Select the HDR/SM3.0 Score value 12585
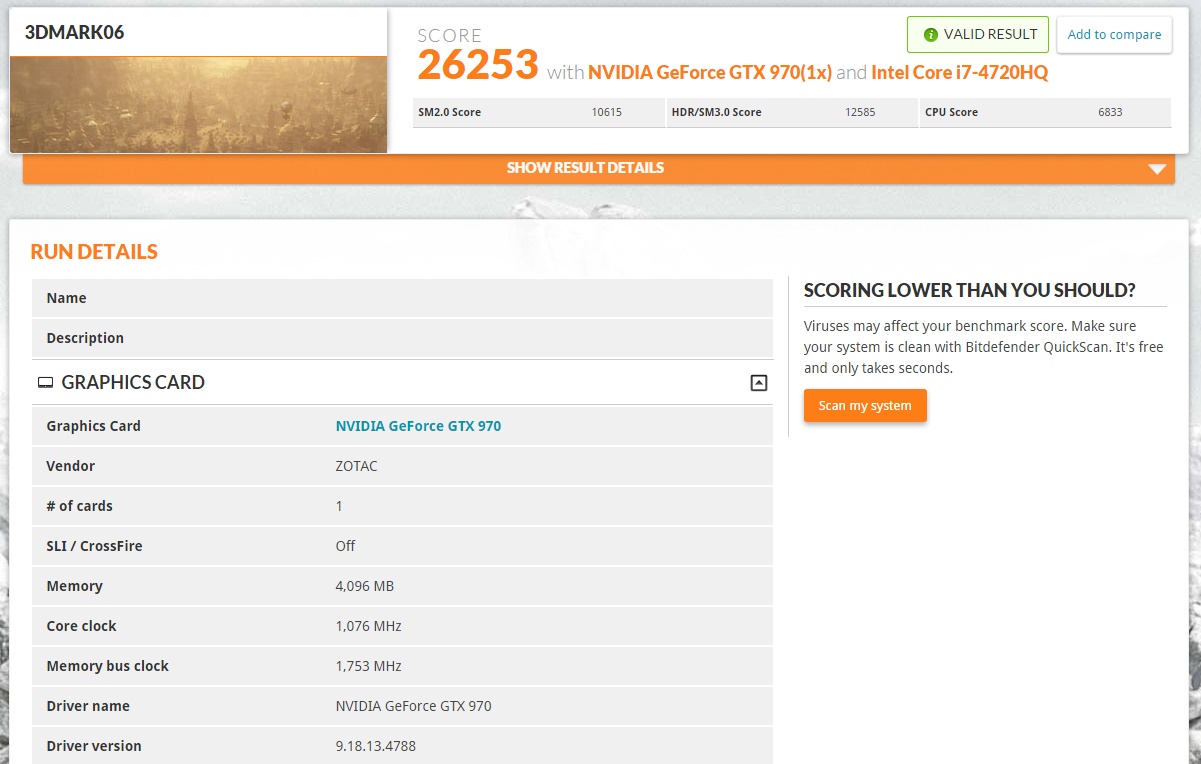This screenshot has width=1201, height=764. click(x=860, y=112)
